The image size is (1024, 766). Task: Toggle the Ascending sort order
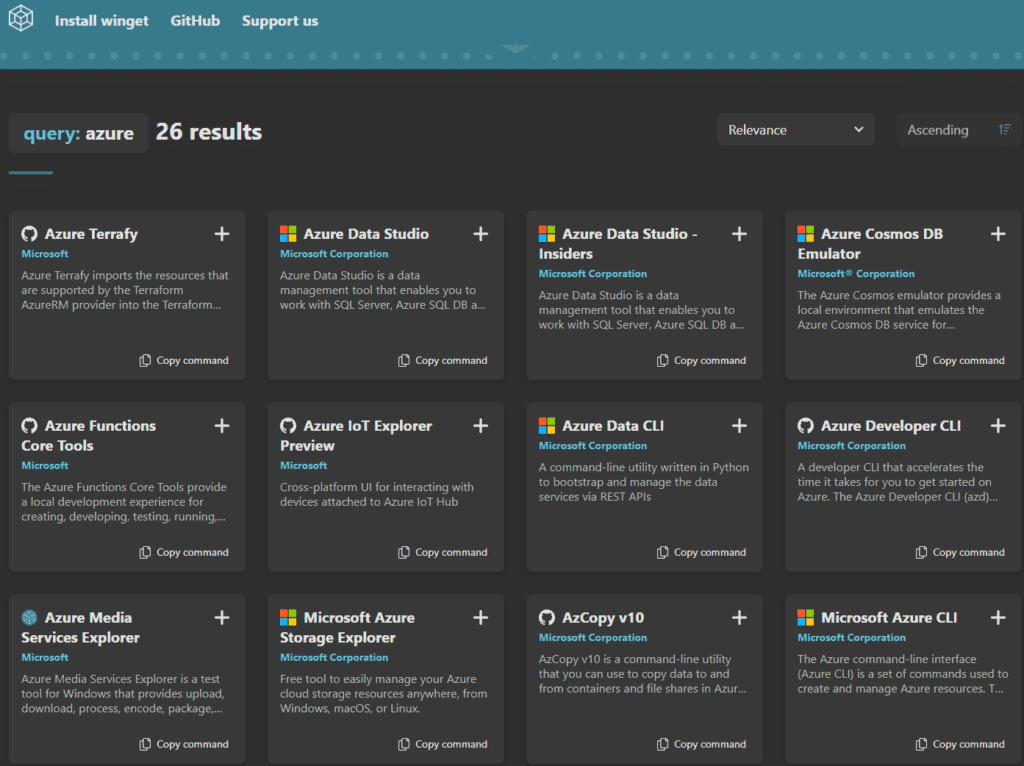pyautogui.click(x=959, y=130)
